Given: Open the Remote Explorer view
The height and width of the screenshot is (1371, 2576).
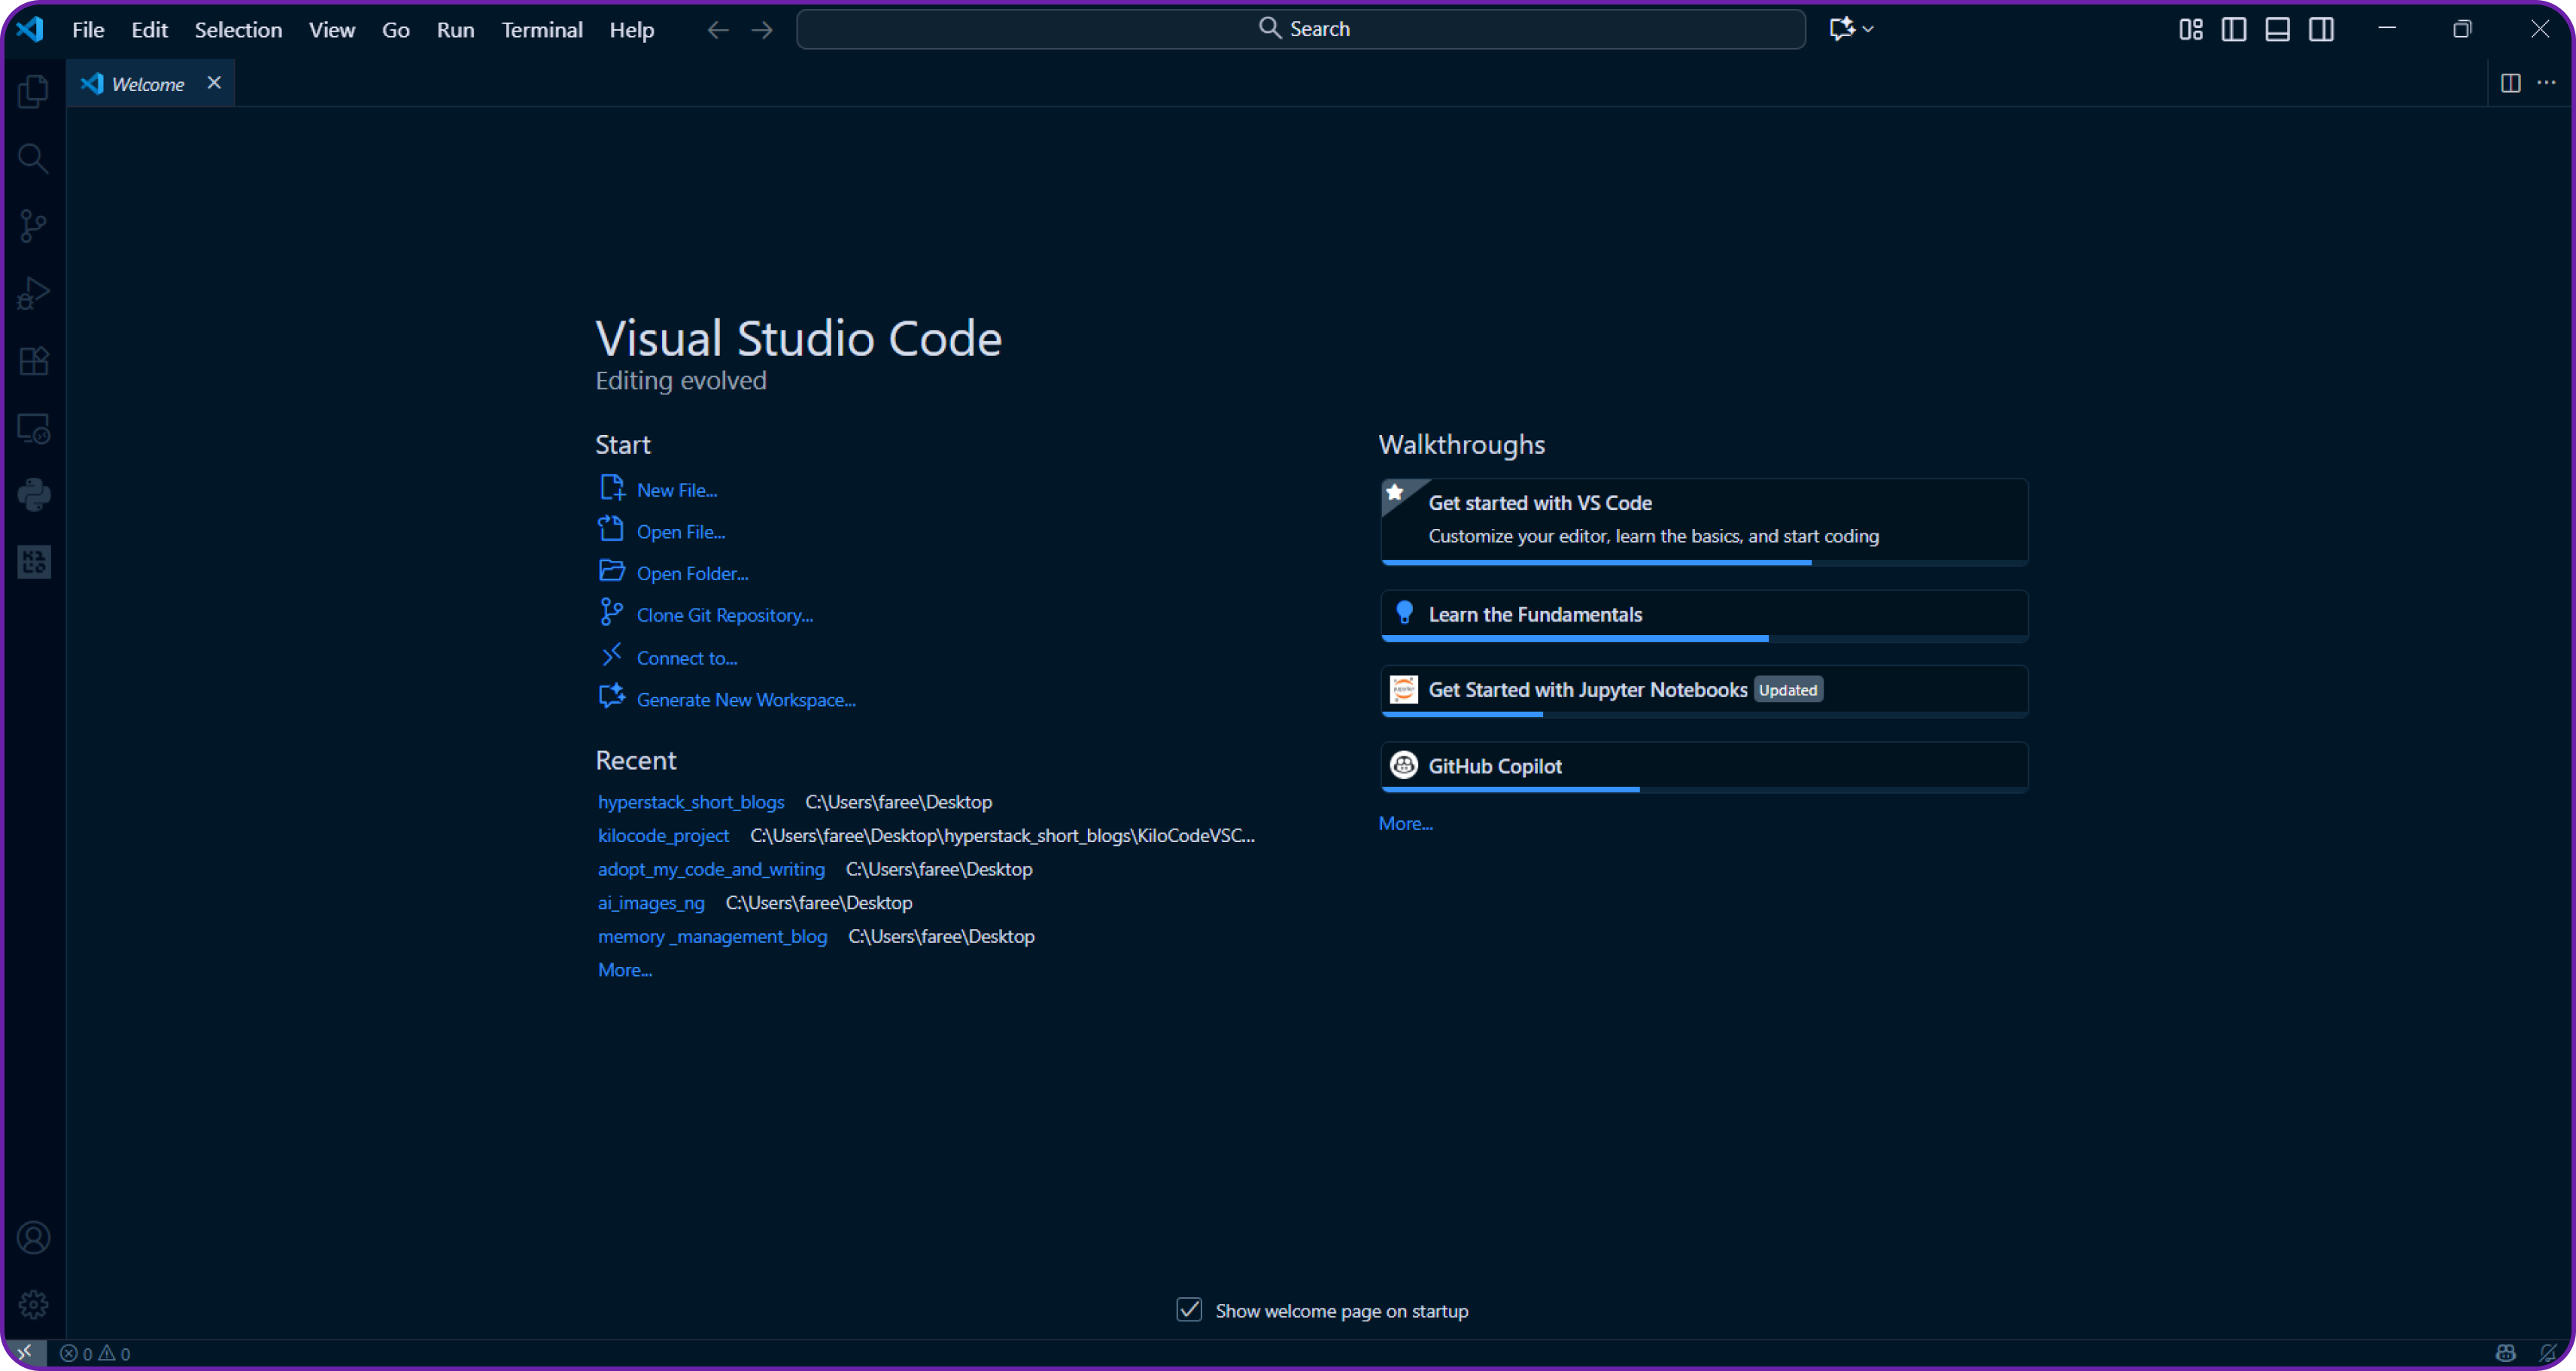Looking at the screenshot, I should click(33, 428).
